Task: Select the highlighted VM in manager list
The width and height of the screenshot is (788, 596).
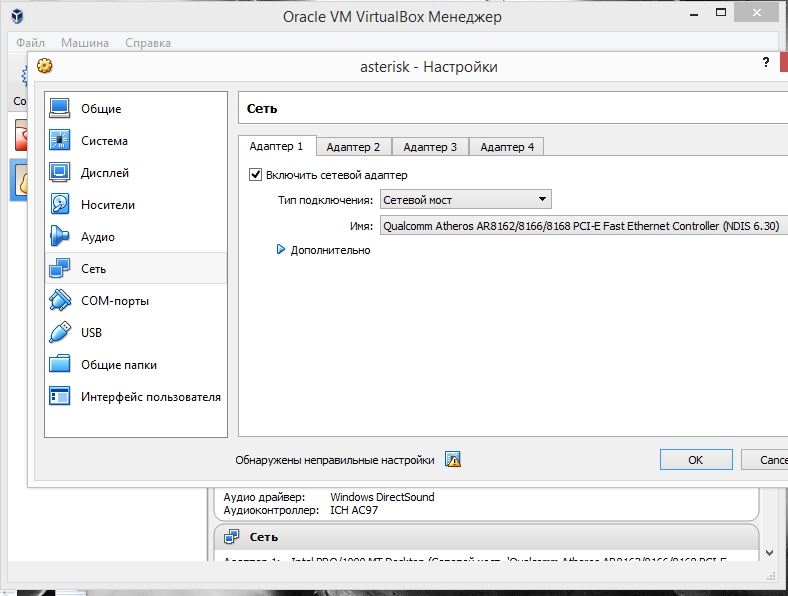Action: click(x=20, y=180)
